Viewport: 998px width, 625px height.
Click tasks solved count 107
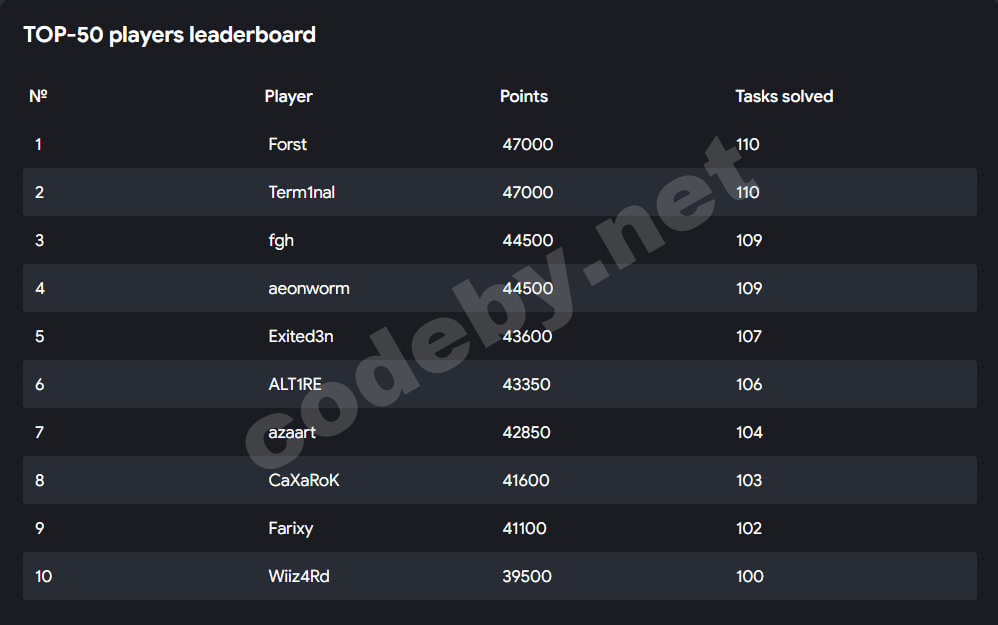(x=748, y=336)
